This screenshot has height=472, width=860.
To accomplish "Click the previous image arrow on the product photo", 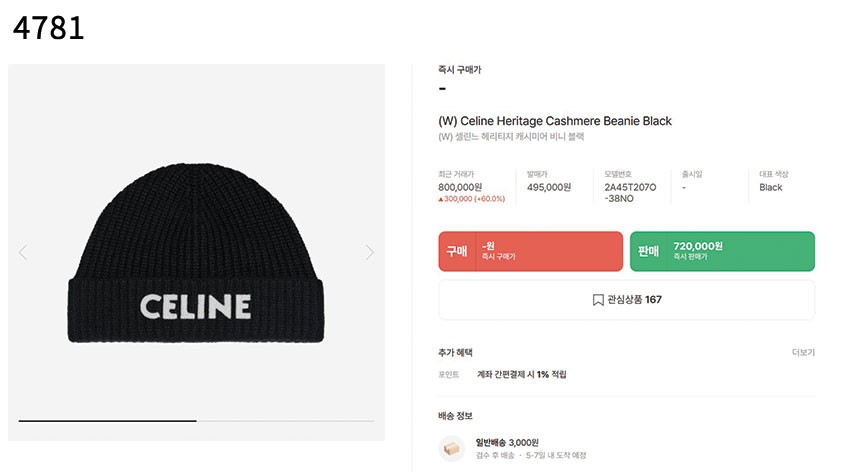I will tap(23, 252).
